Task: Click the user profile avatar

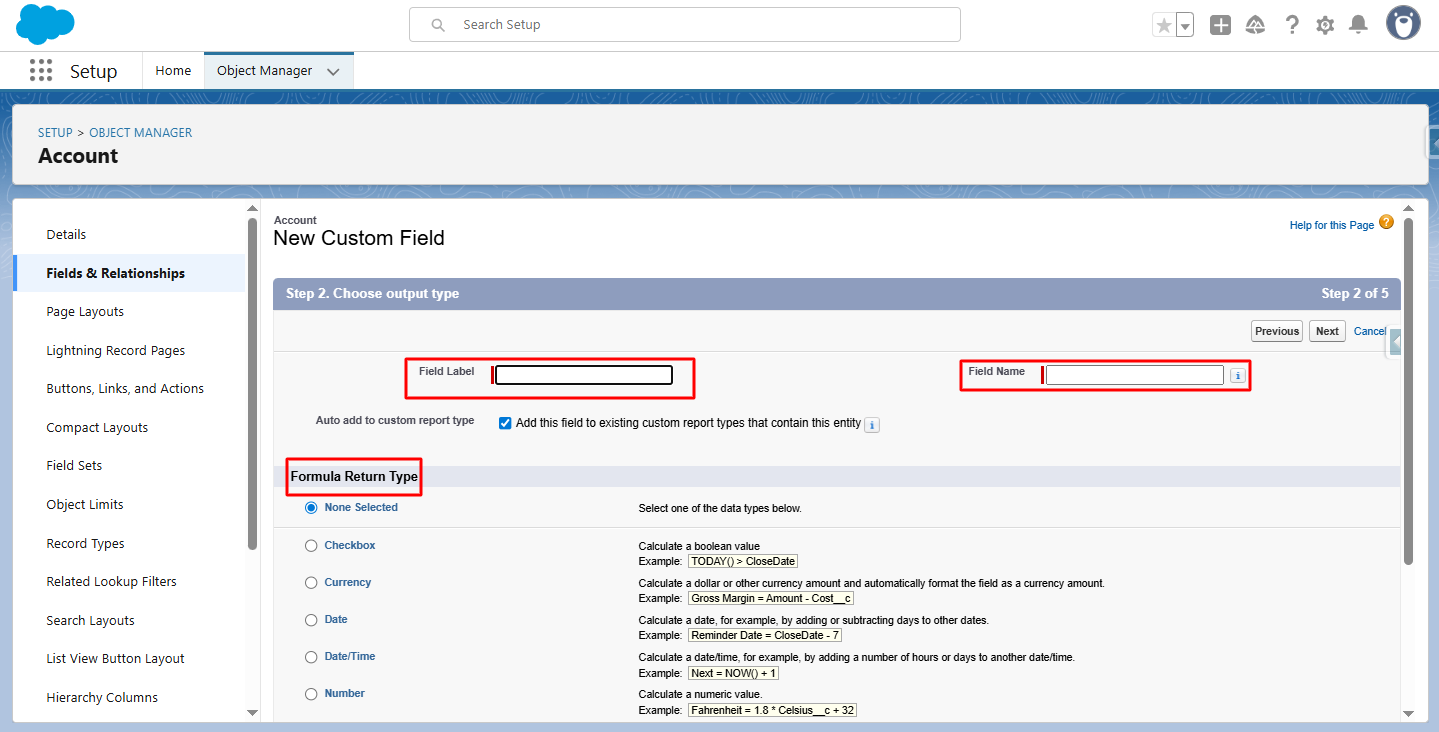Action: tap(1403, 24)
